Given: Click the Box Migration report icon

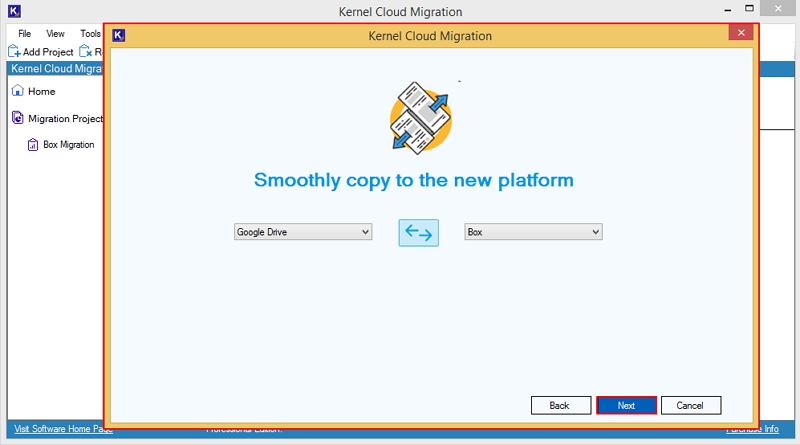Looking at the screenshot, I should tap(33, 145).
